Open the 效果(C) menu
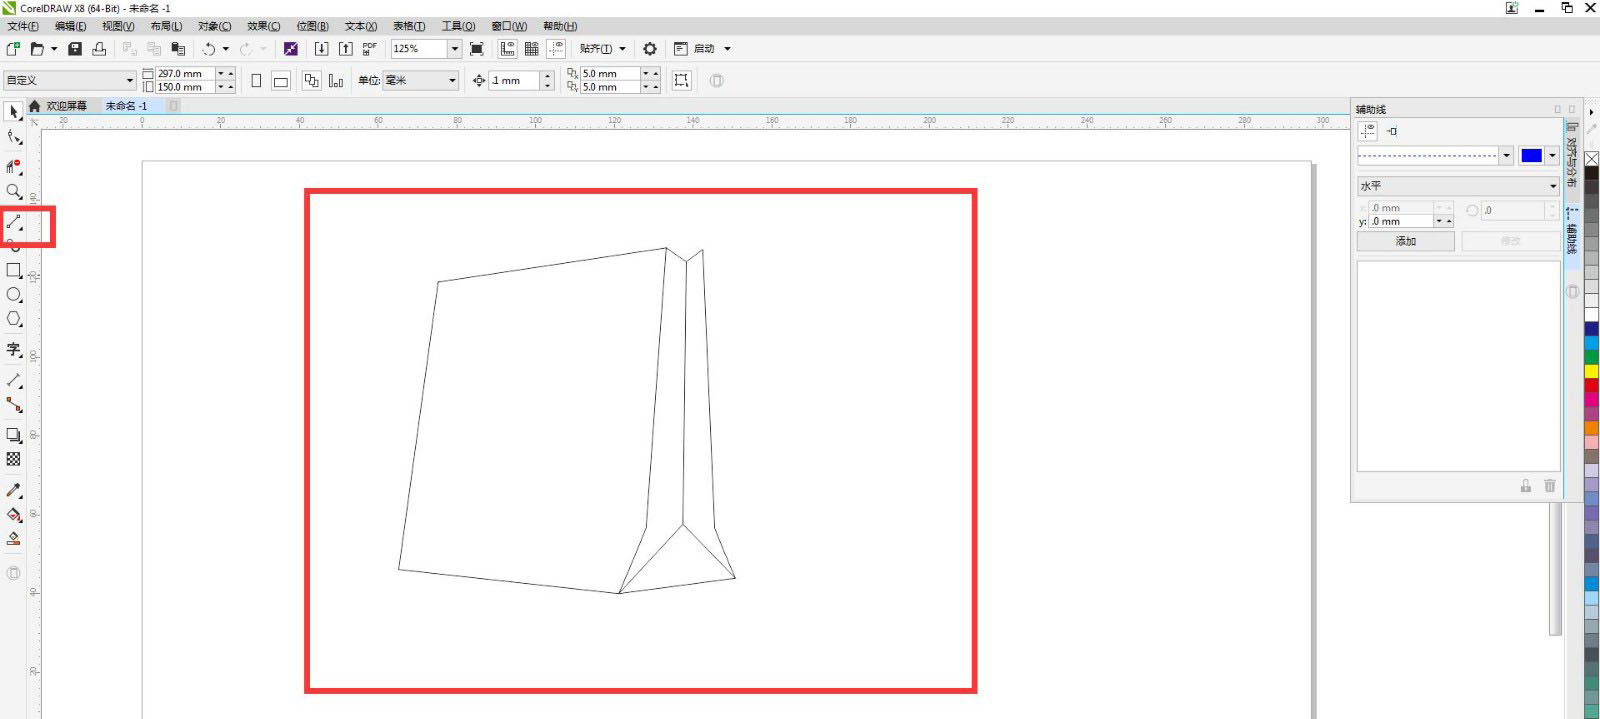 click(x=263, y=26)
